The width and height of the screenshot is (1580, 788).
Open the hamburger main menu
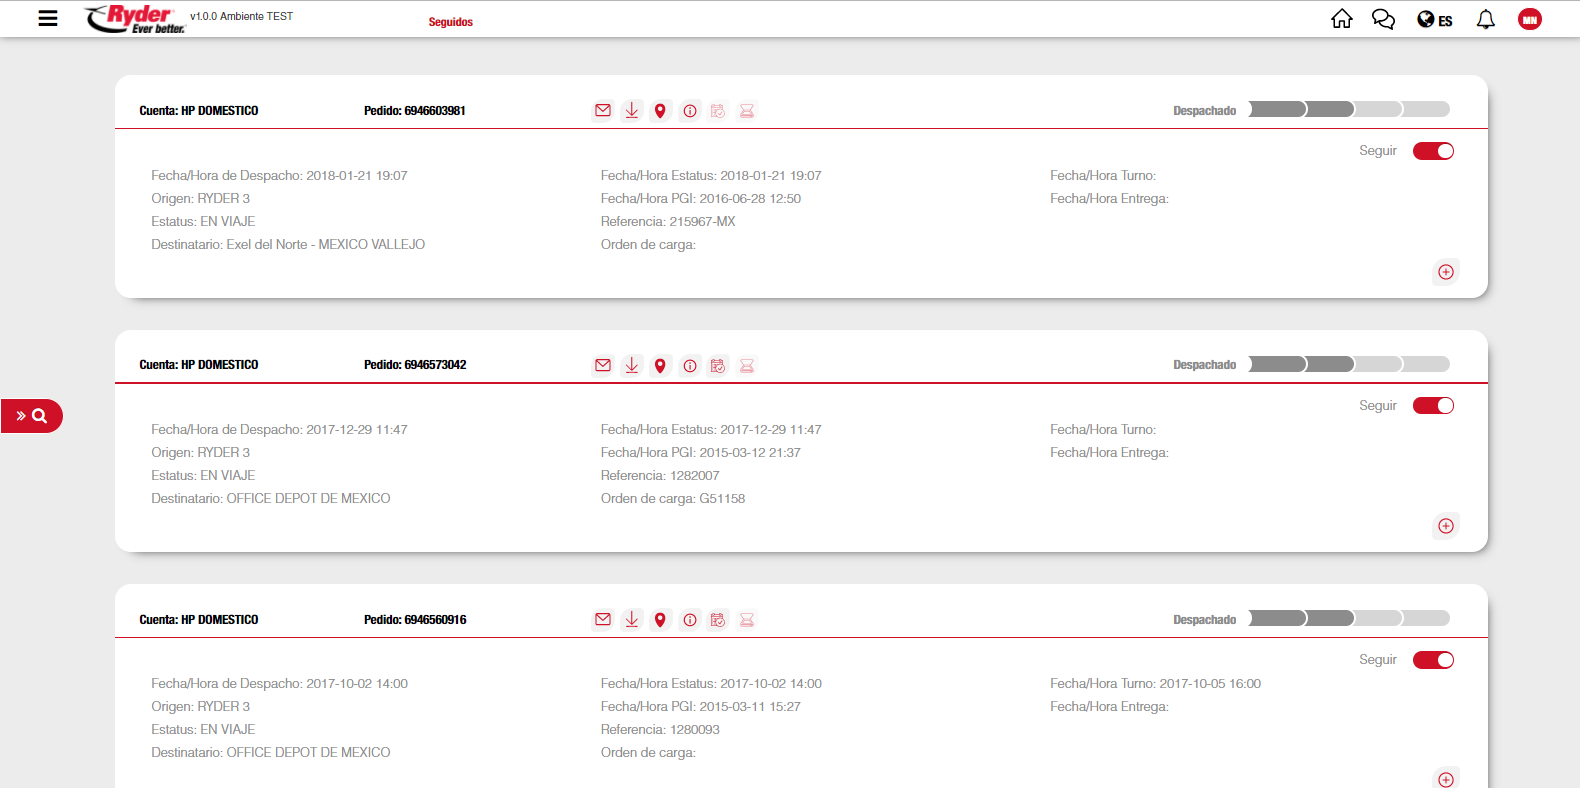(47, 18)
